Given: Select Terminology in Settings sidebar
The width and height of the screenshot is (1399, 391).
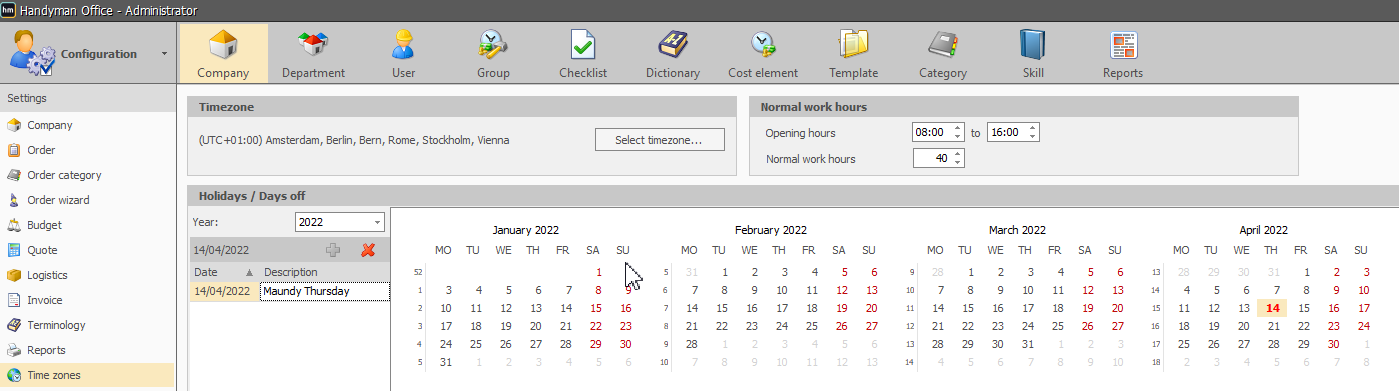Looking at the screenshot, I should (x=87, y=325).
